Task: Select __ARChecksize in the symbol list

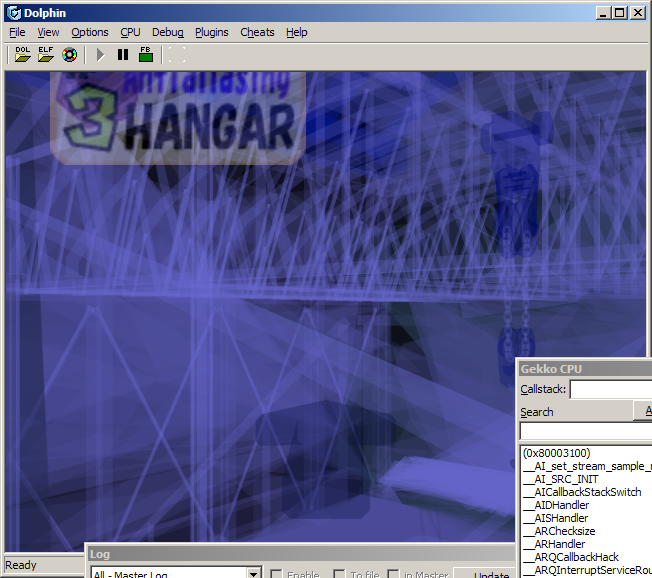Action: coord(559,531)
